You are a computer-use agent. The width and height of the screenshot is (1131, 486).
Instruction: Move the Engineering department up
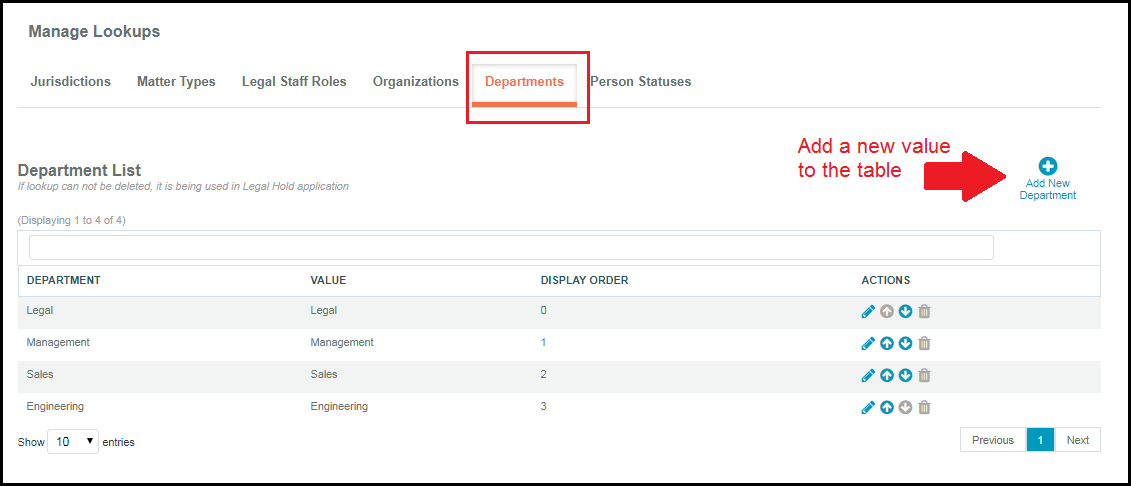[887, 408]
